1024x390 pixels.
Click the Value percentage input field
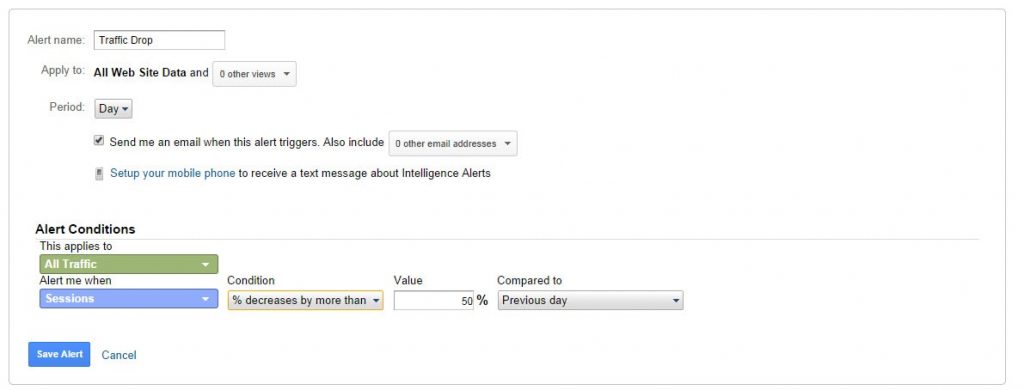pyautogui.click(x=434, y=301)
